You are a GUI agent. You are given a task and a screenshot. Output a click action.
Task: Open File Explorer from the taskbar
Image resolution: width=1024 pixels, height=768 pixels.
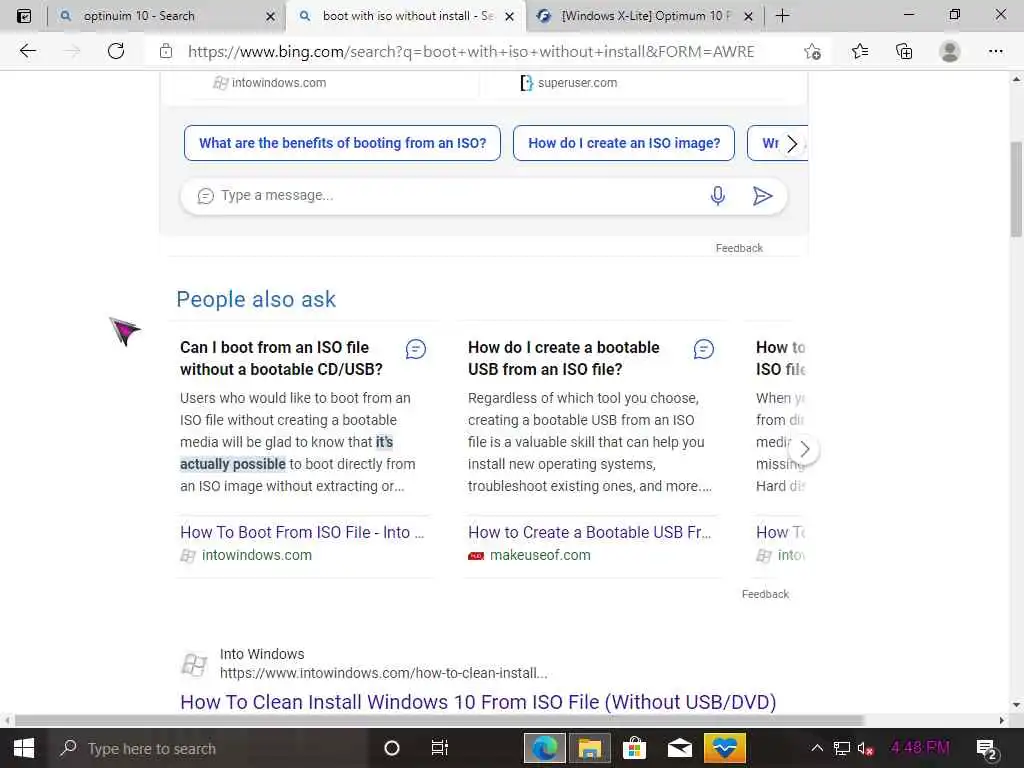click(x=589, y=748)
